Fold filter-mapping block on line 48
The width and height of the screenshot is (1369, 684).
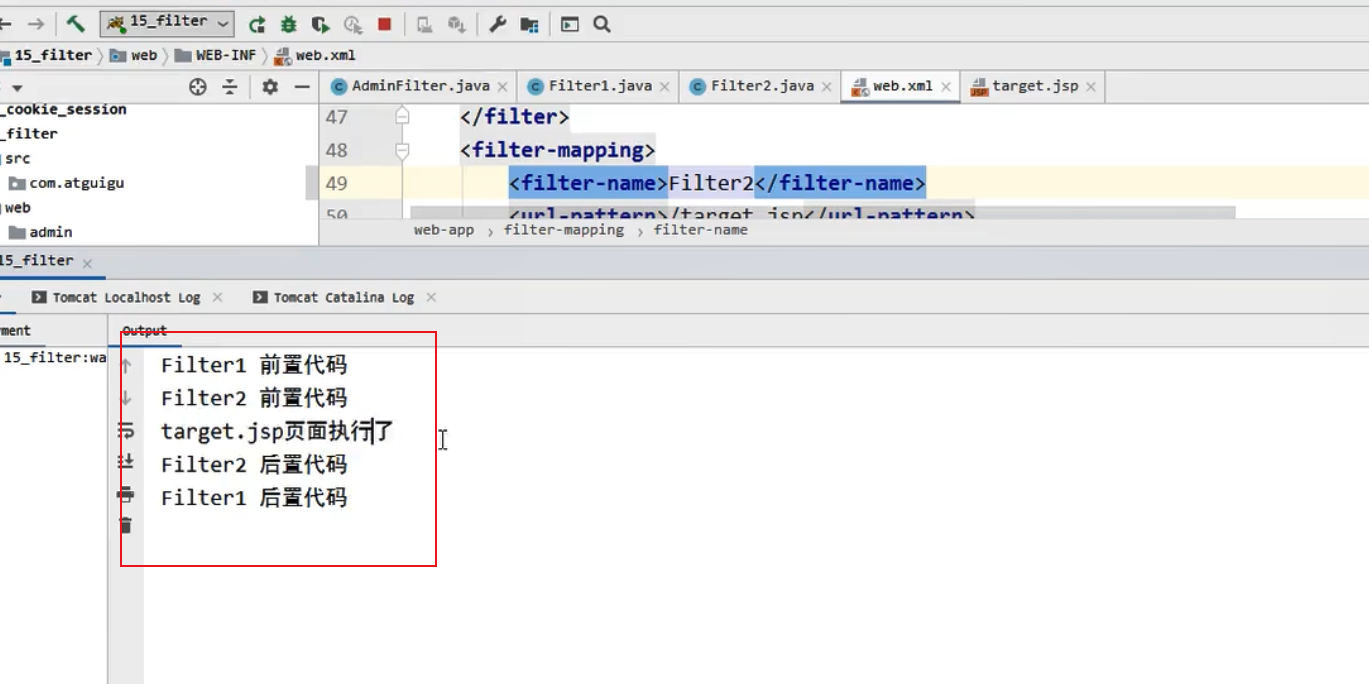coord(402,151)
